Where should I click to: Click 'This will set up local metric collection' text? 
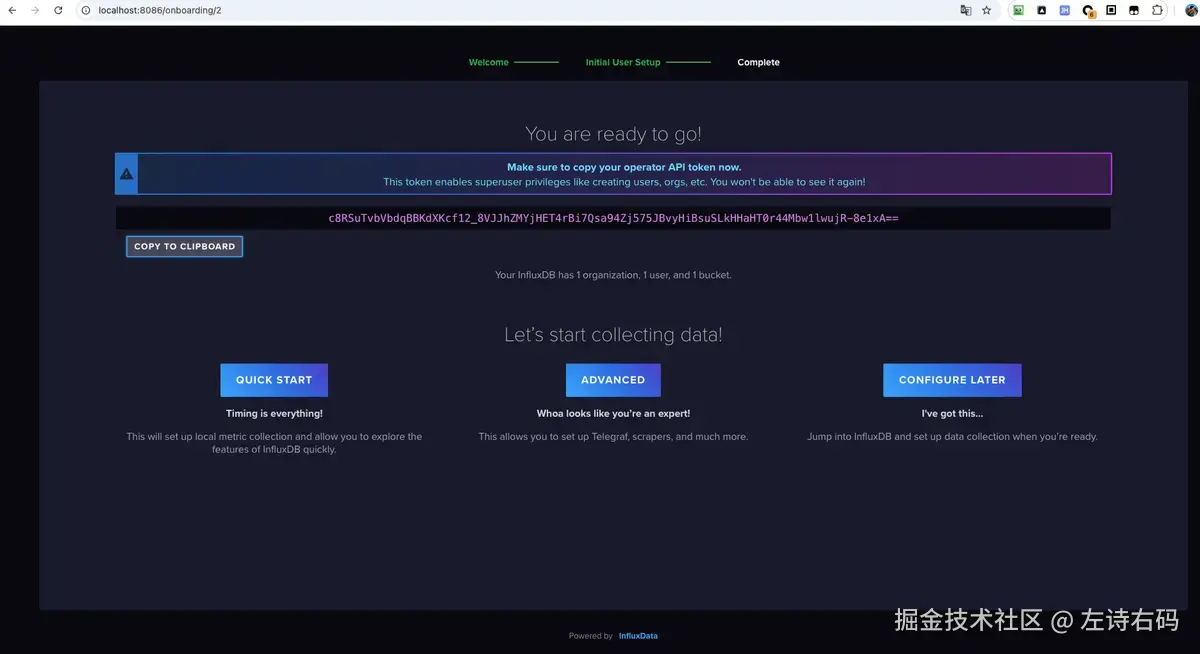pyautogui.click(x=274, y=443)
